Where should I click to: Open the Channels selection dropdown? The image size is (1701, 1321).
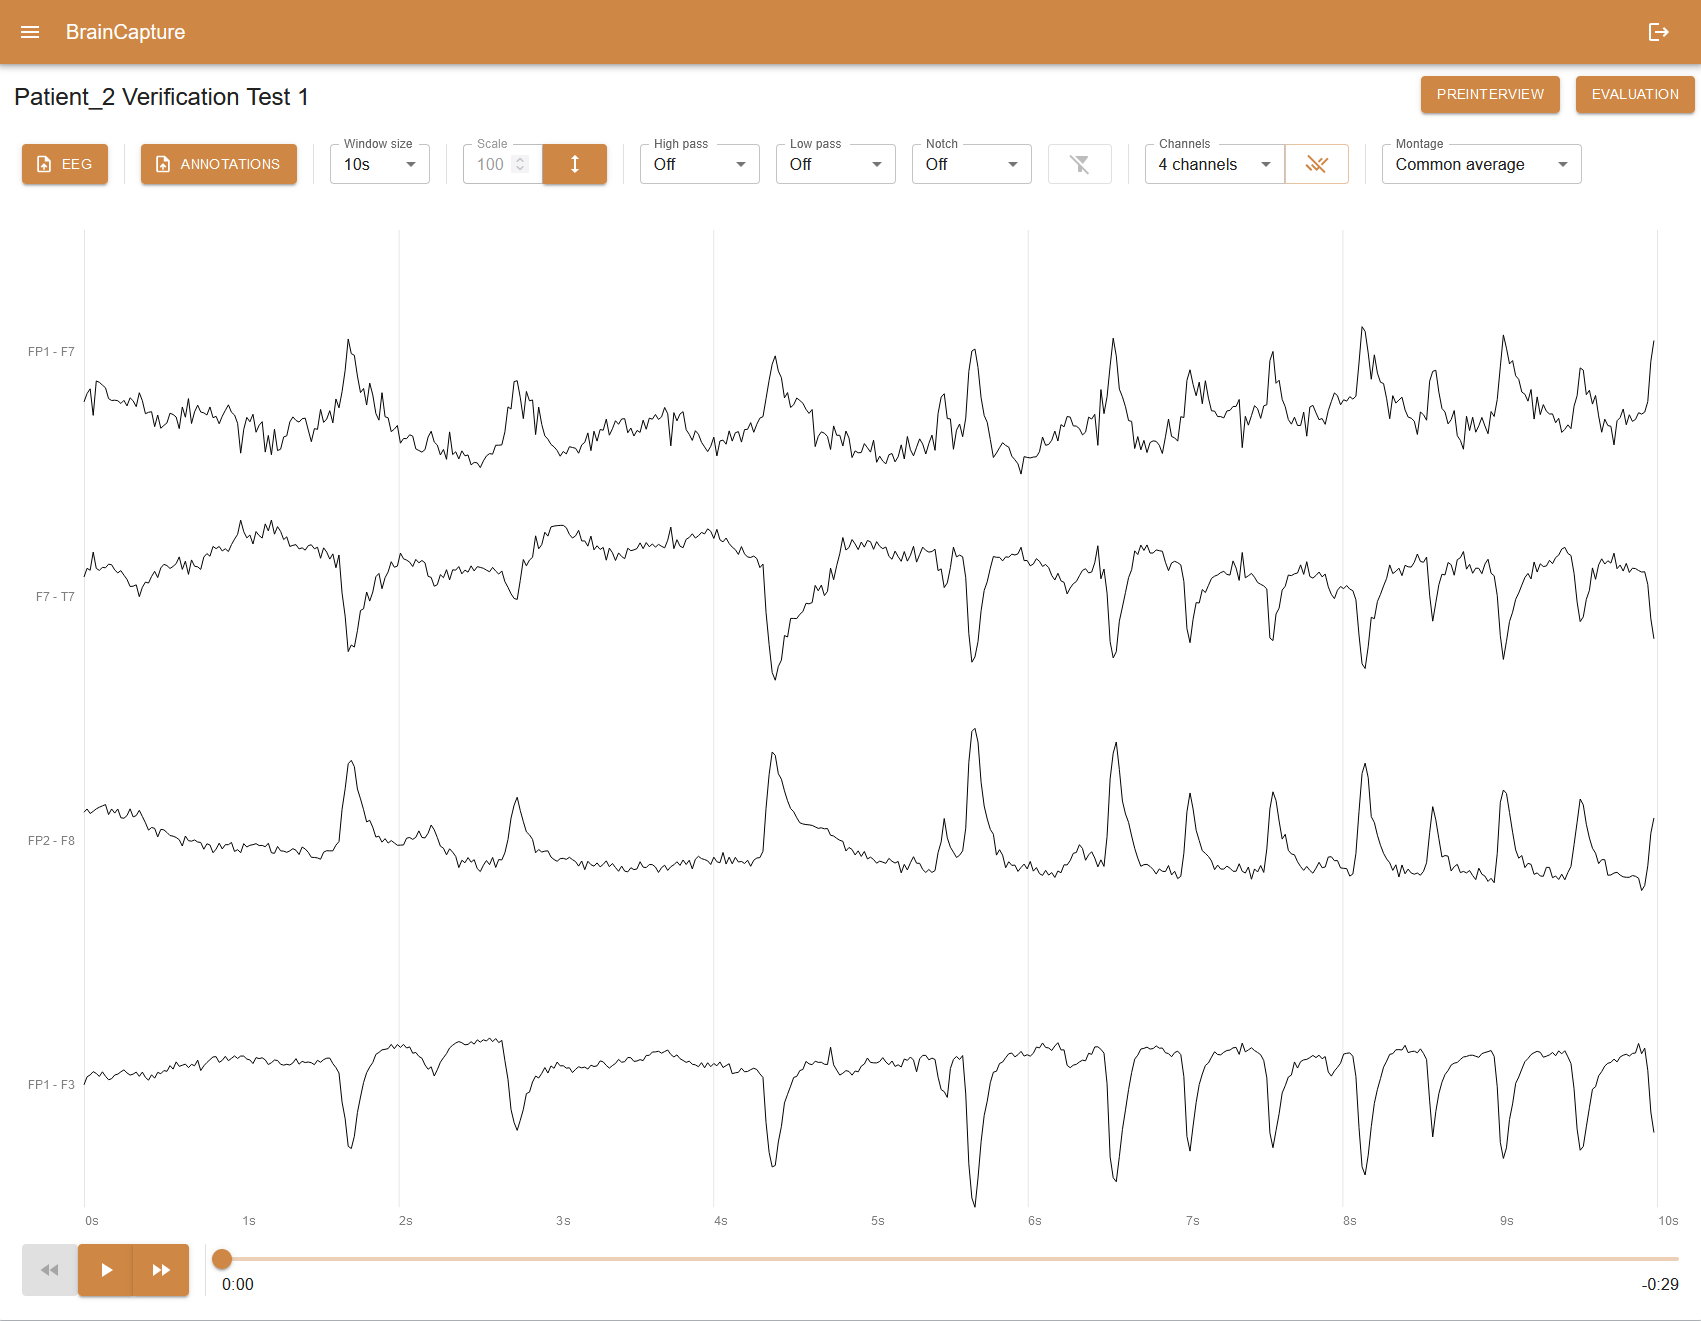1214,164
